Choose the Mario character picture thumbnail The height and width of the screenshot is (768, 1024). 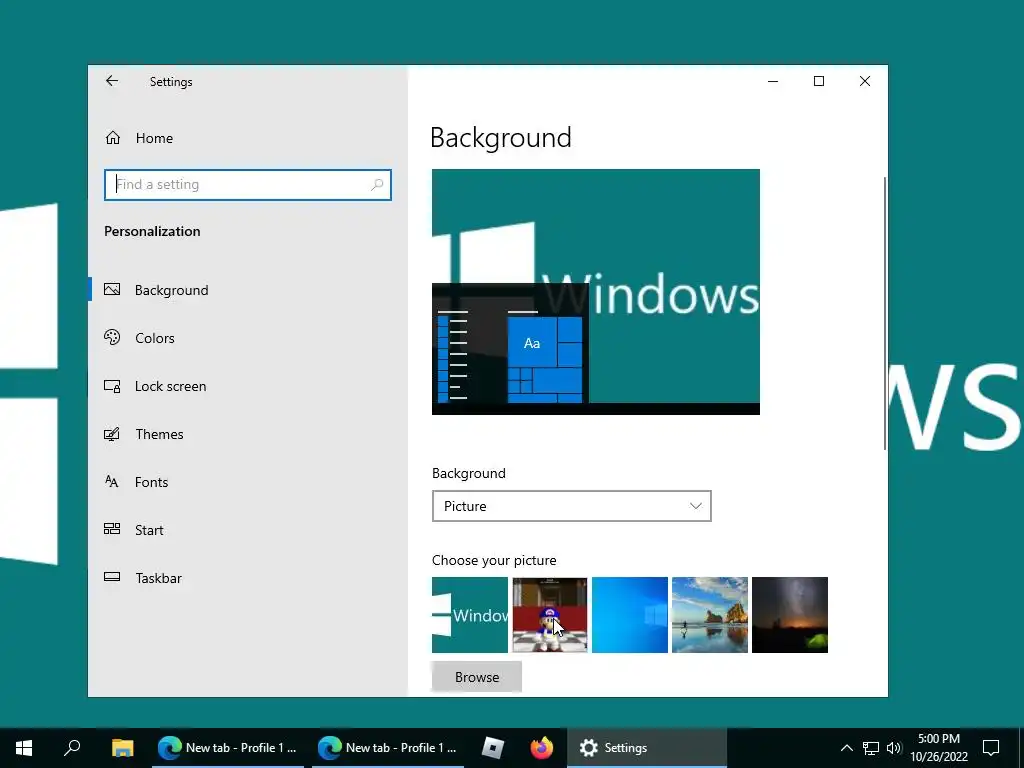click(550, 615)
